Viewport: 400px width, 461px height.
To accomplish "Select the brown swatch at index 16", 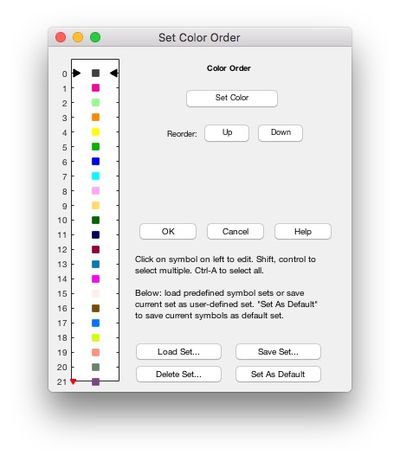I will (x=96, y=308).
